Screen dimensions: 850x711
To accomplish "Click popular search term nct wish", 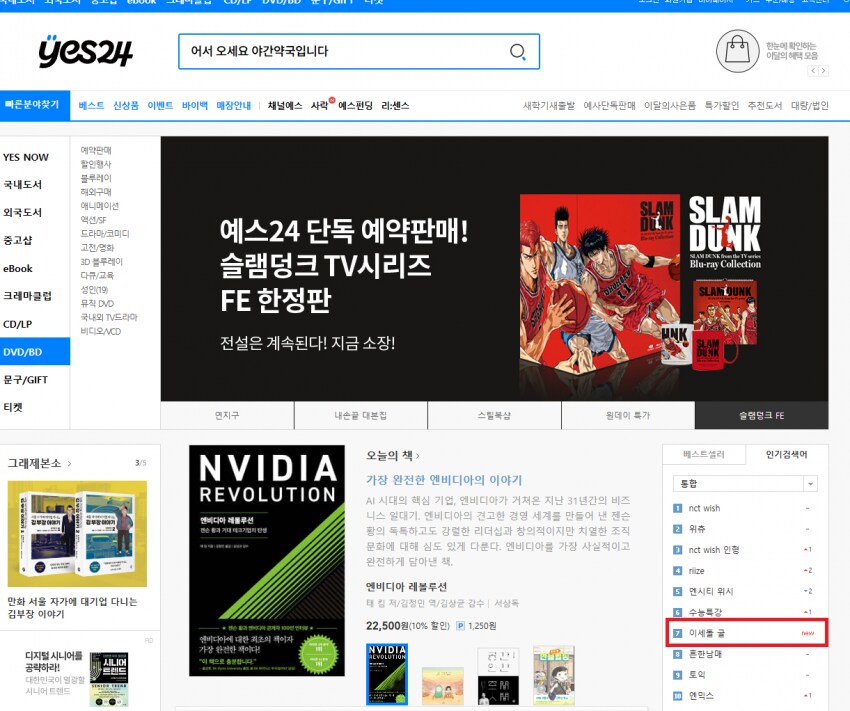I will (704, 508).
